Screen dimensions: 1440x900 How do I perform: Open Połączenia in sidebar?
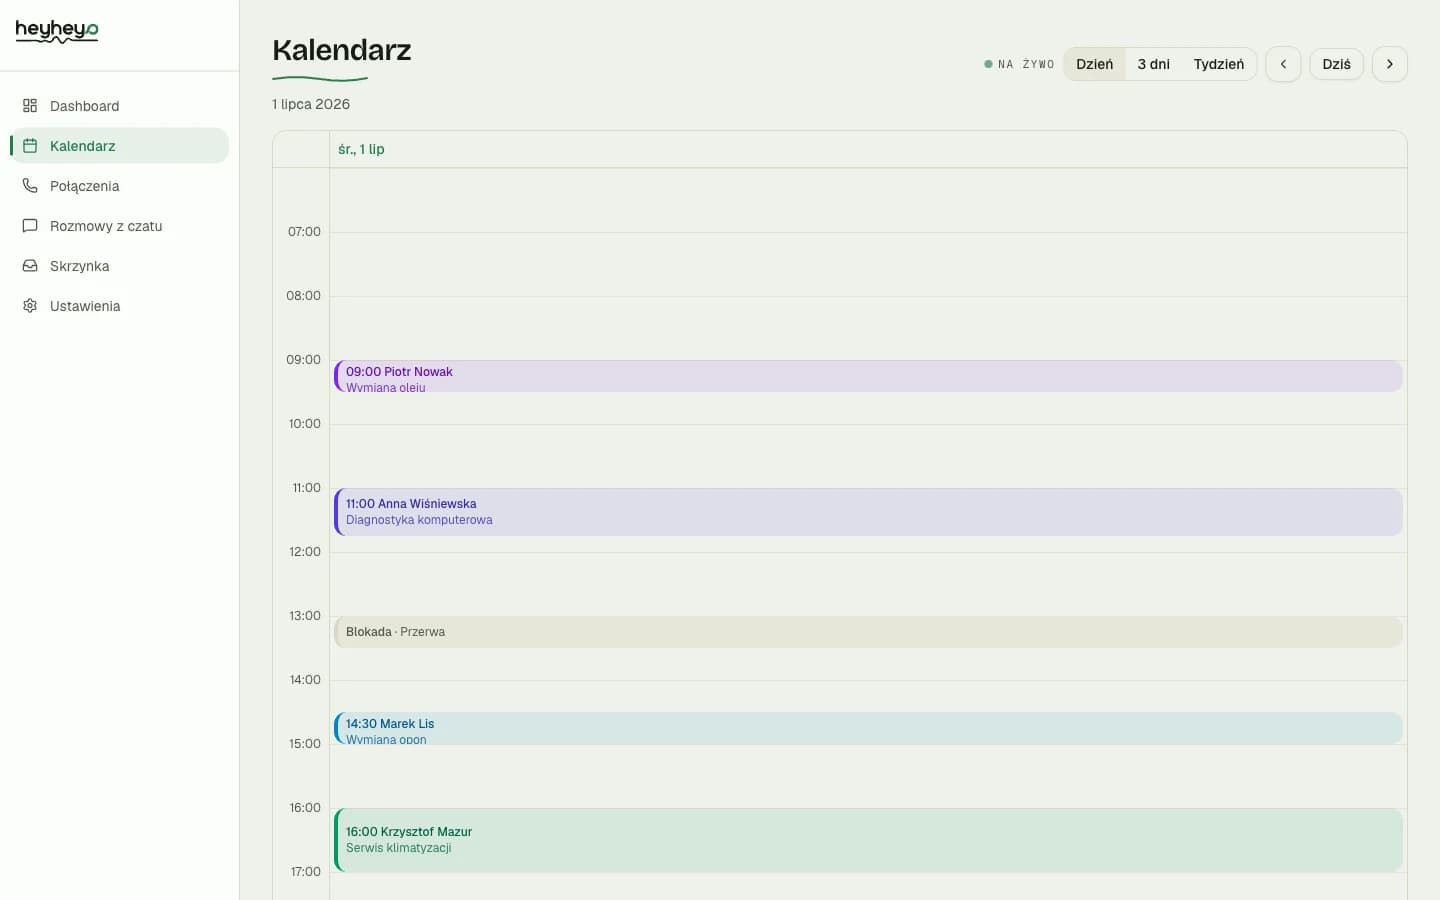point(119,186)
